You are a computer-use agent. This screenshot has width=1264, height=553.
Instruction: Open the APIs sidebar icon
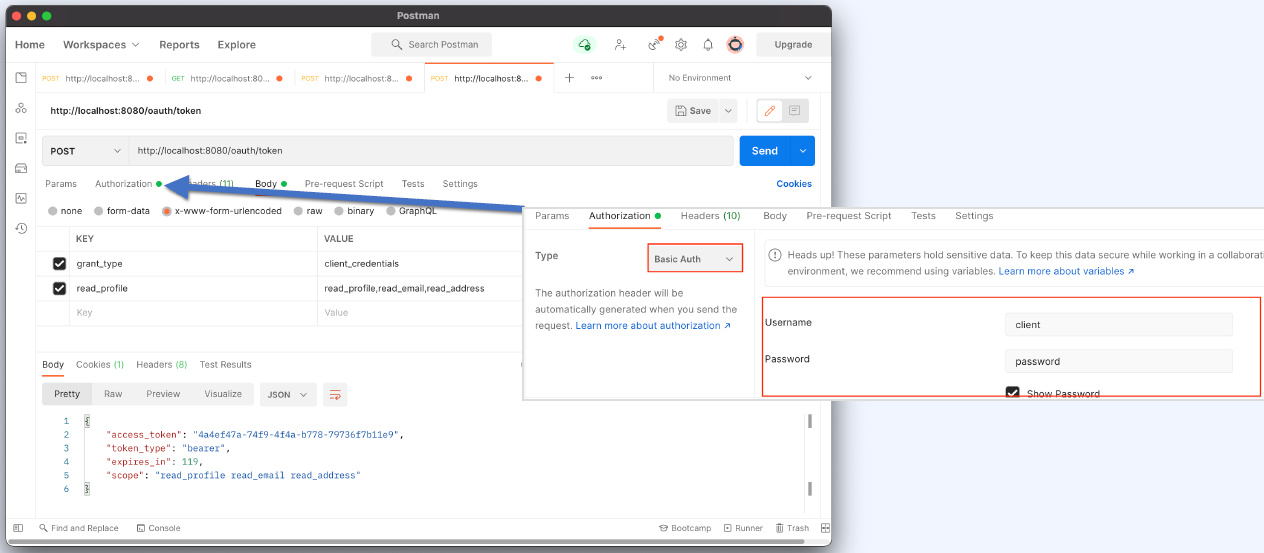tap(21, 108)
